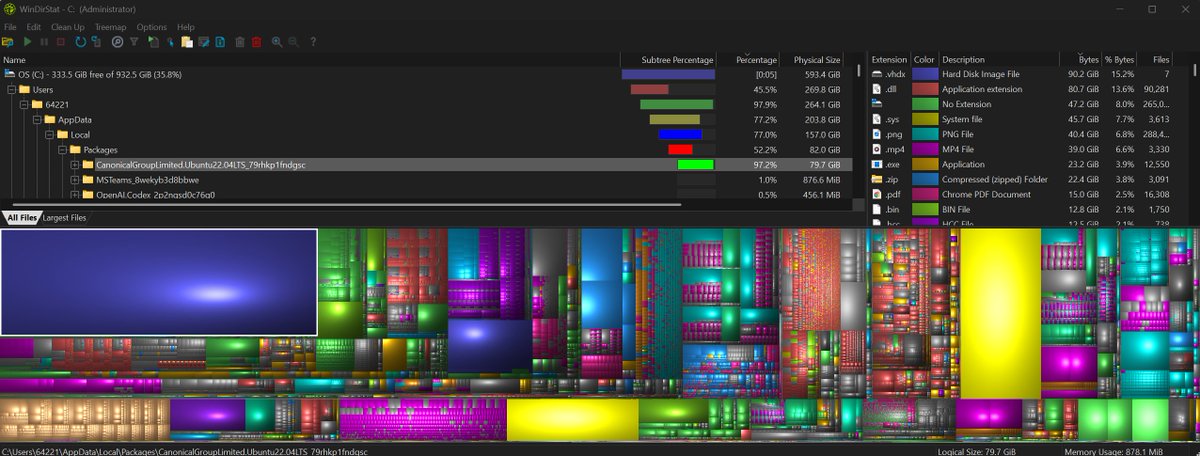1200x456 pixels.
Task: Click the yellow .sys color swatch
Action: coord(924,119)
